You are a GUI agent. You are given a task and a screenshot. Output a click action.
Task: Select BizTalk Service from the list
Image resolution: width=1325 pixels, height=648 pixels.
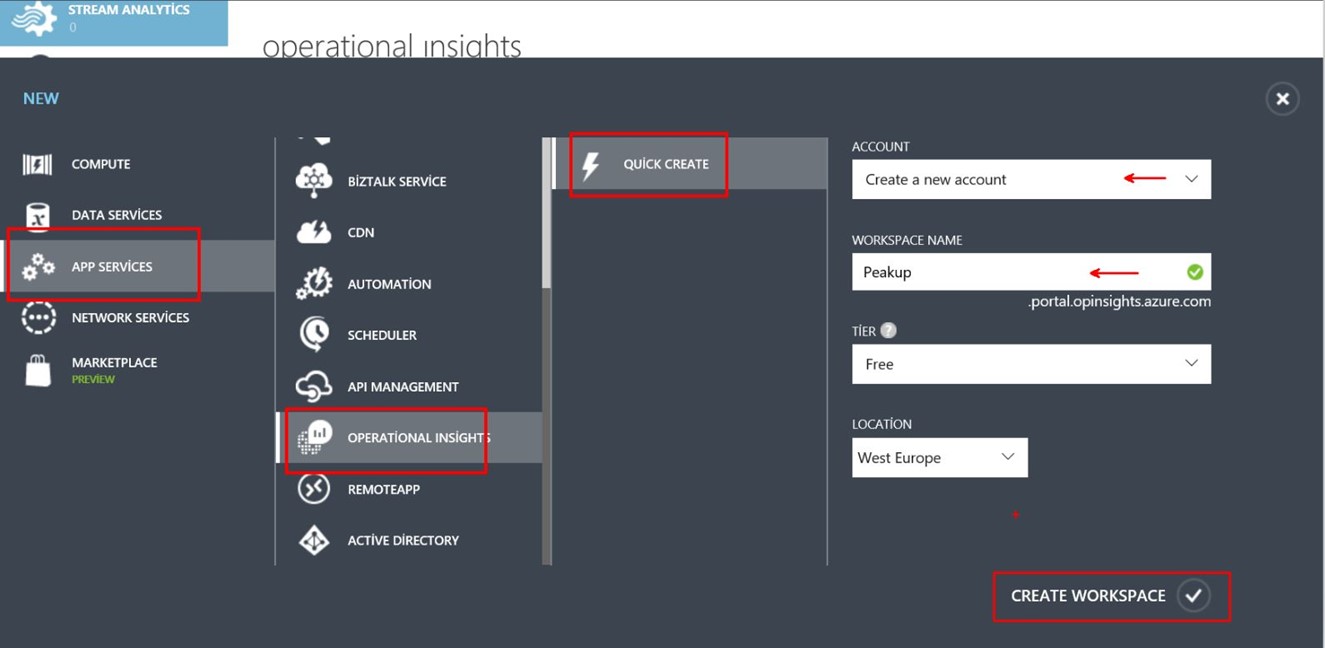point(409,181)
